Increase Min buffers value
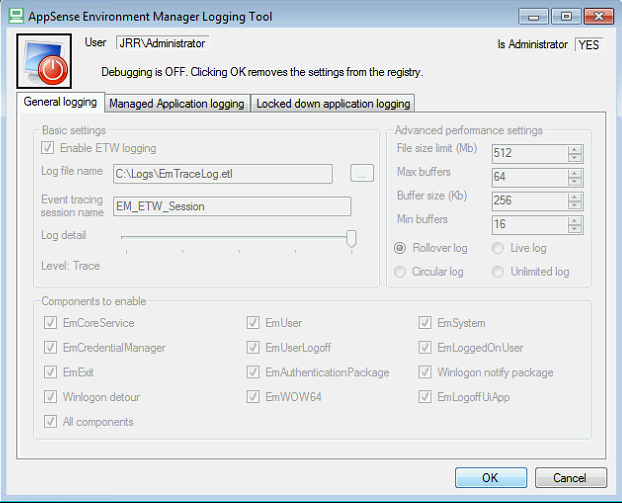 click(x=574, y=221)
